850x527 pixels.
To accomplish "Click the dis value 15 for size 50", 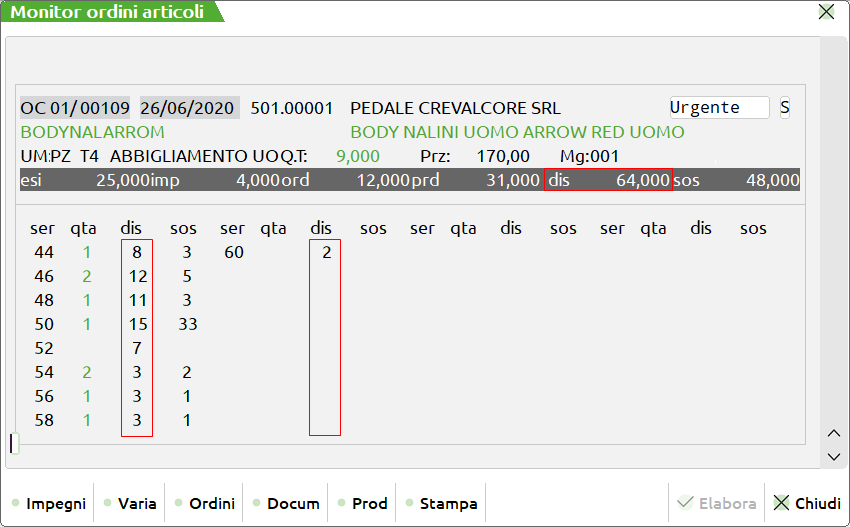I will click(138, 324).
